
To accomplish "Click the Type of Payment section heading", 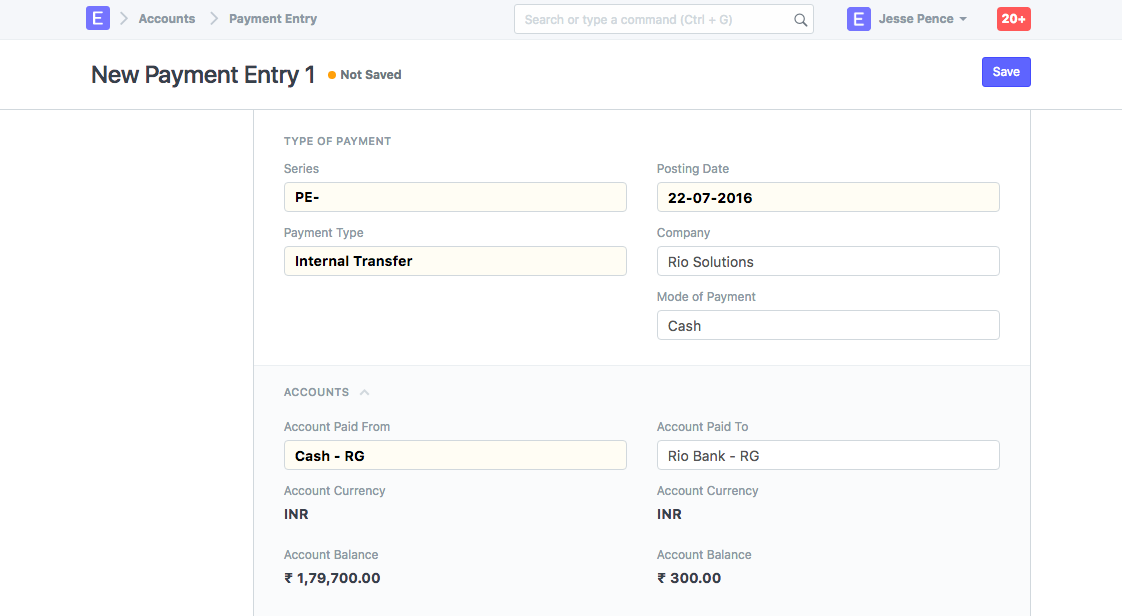I will 337,141.
